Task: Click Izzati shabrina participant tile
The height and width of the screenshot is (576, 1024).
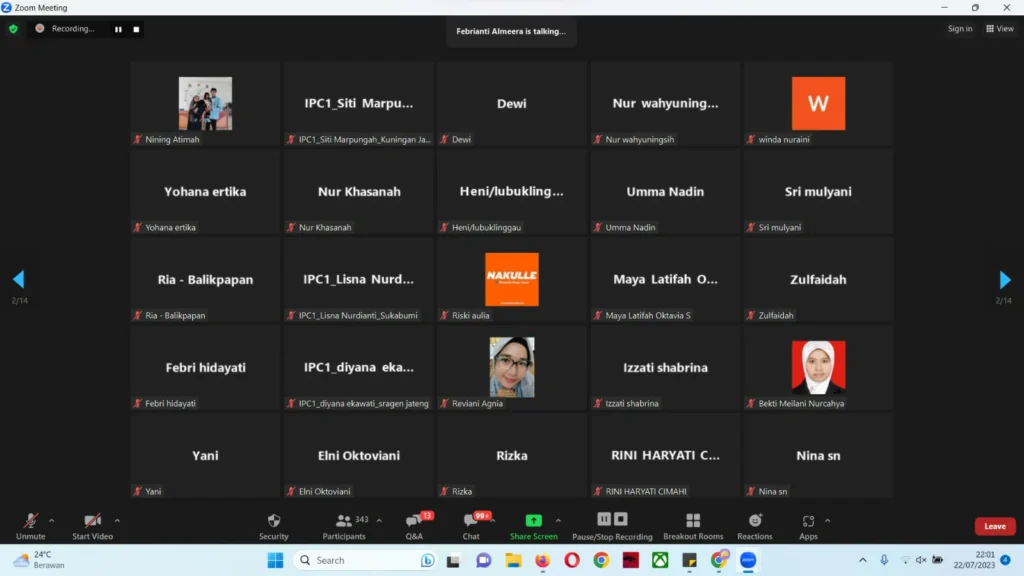Action: click(665, 367)
